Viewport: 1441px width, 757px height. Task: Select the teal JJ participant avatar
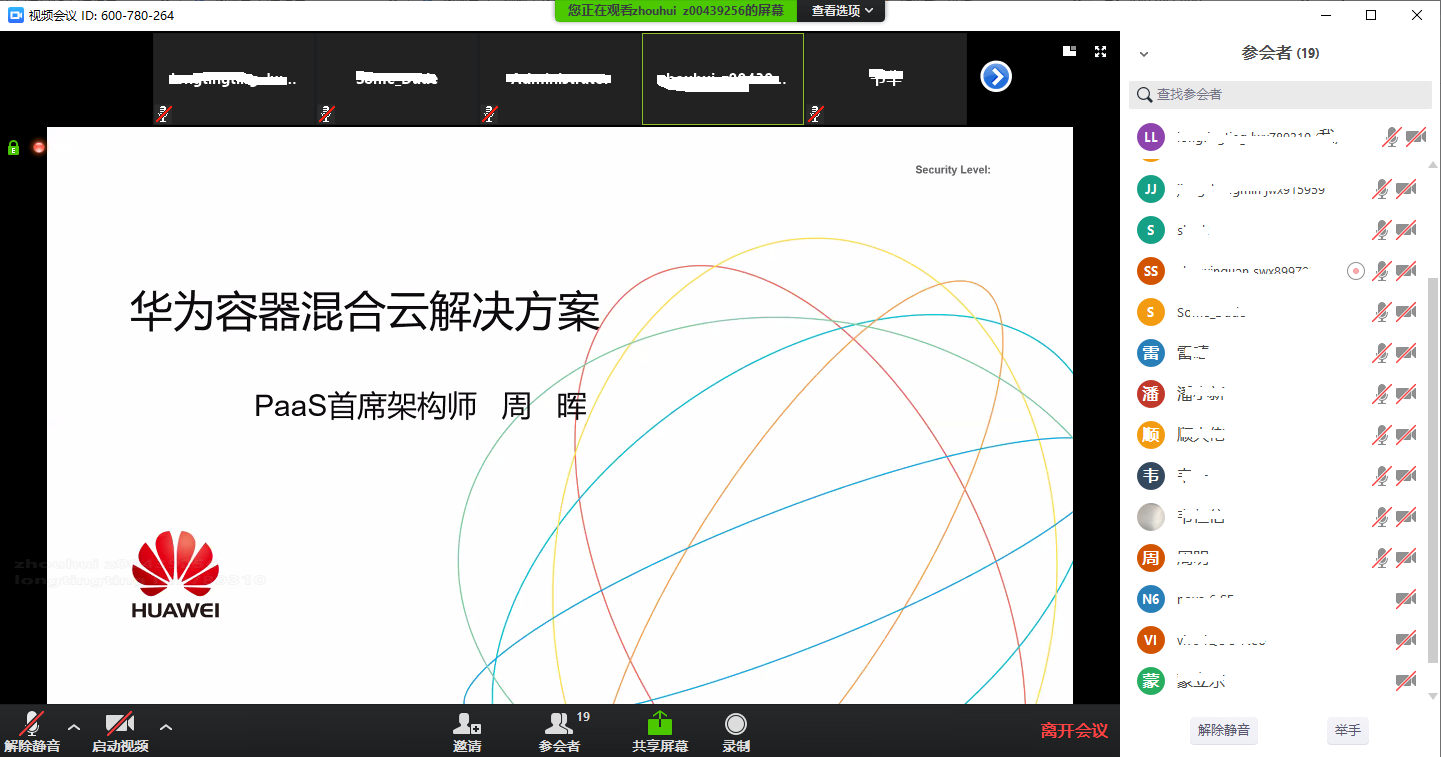tap(1151, 189)
